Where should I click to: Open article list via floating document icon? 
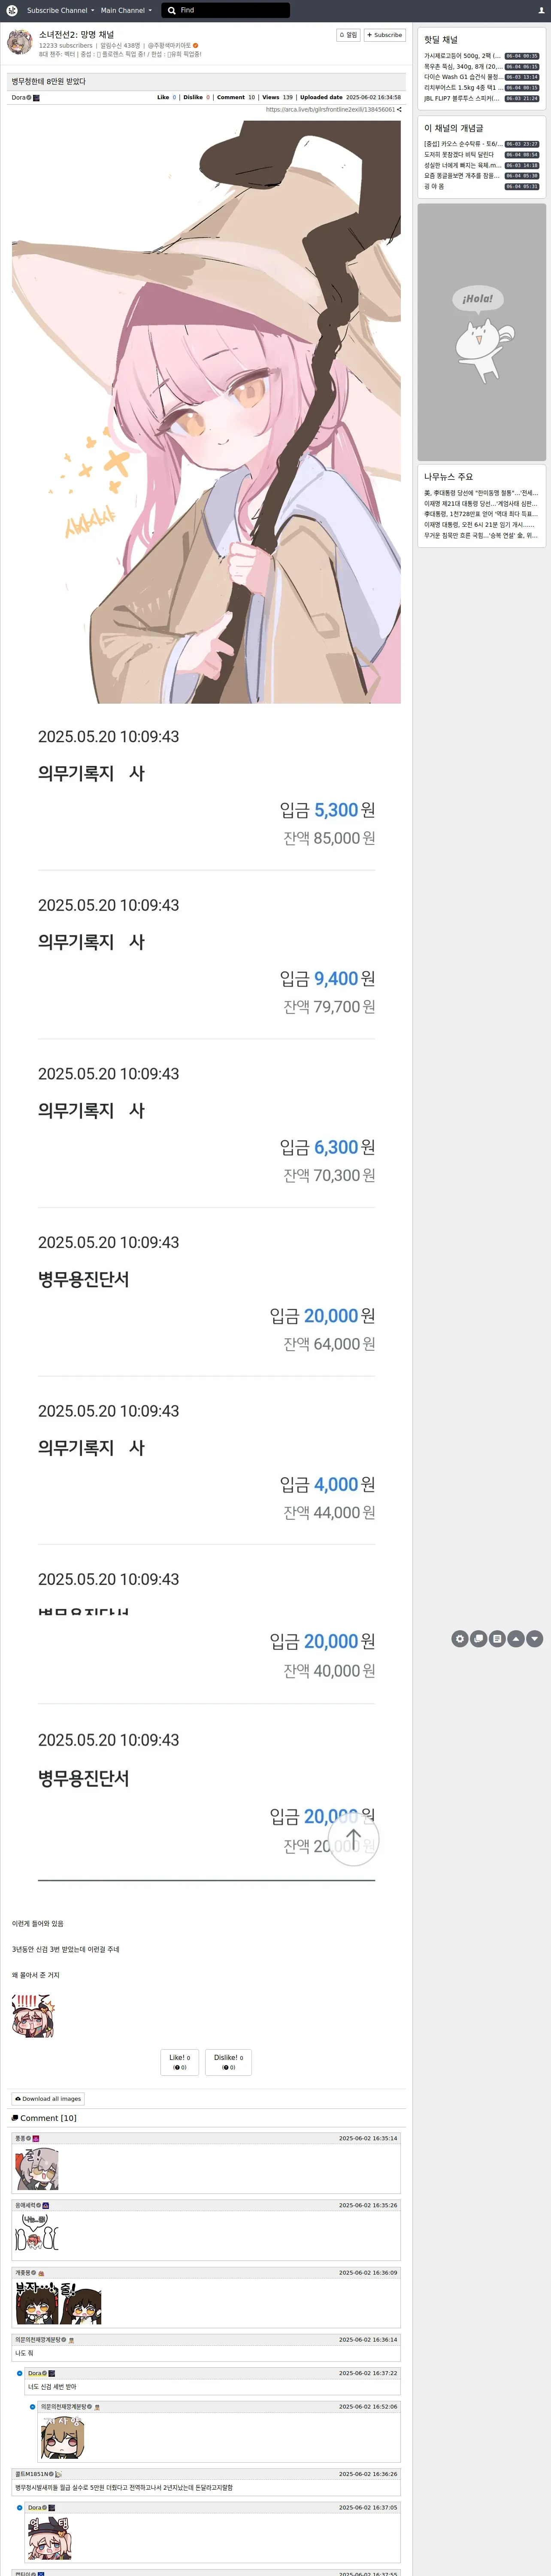coord(497,1639)
